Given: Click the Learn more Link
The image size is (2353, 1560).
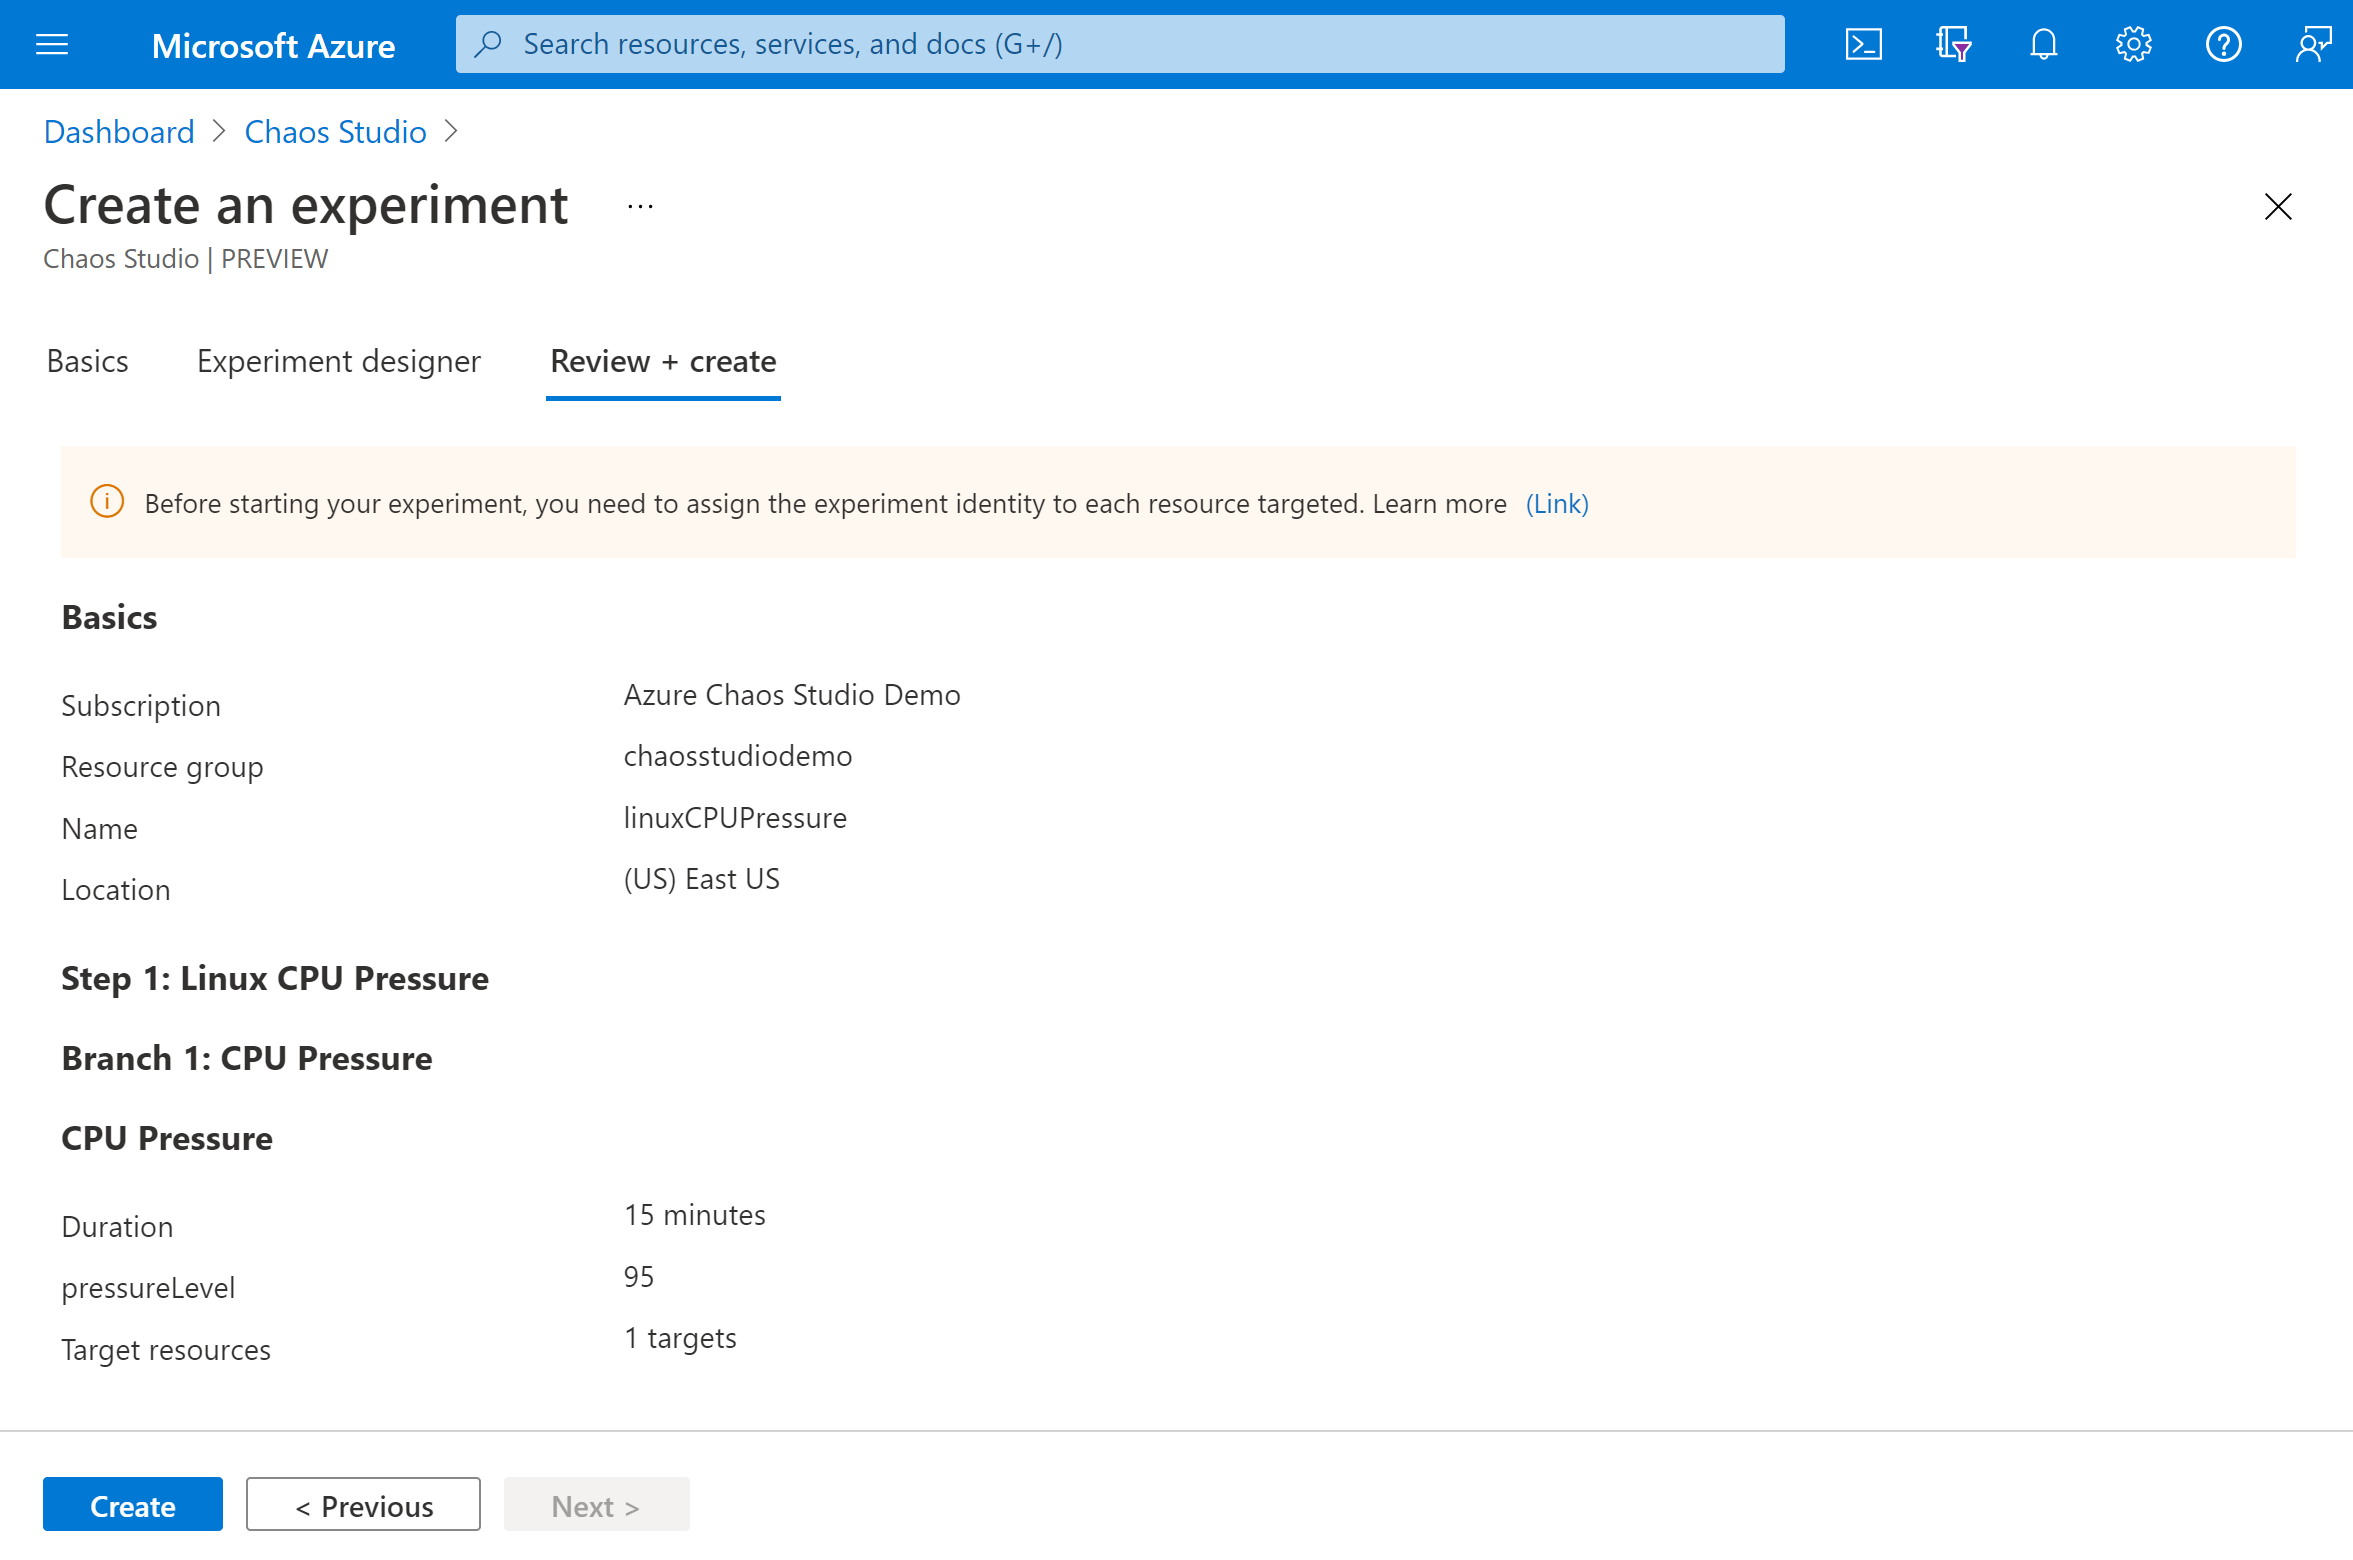Looking at the screenshot, I should [x=1556, y=501].
